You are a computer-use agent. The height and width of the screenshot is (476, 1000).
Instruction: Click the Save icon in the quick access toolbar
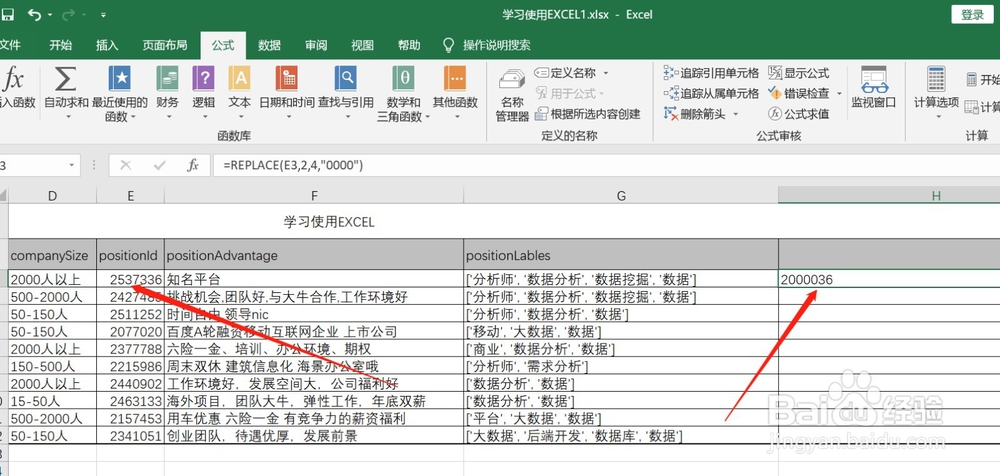pyautogui.click(x=7, y=14)
